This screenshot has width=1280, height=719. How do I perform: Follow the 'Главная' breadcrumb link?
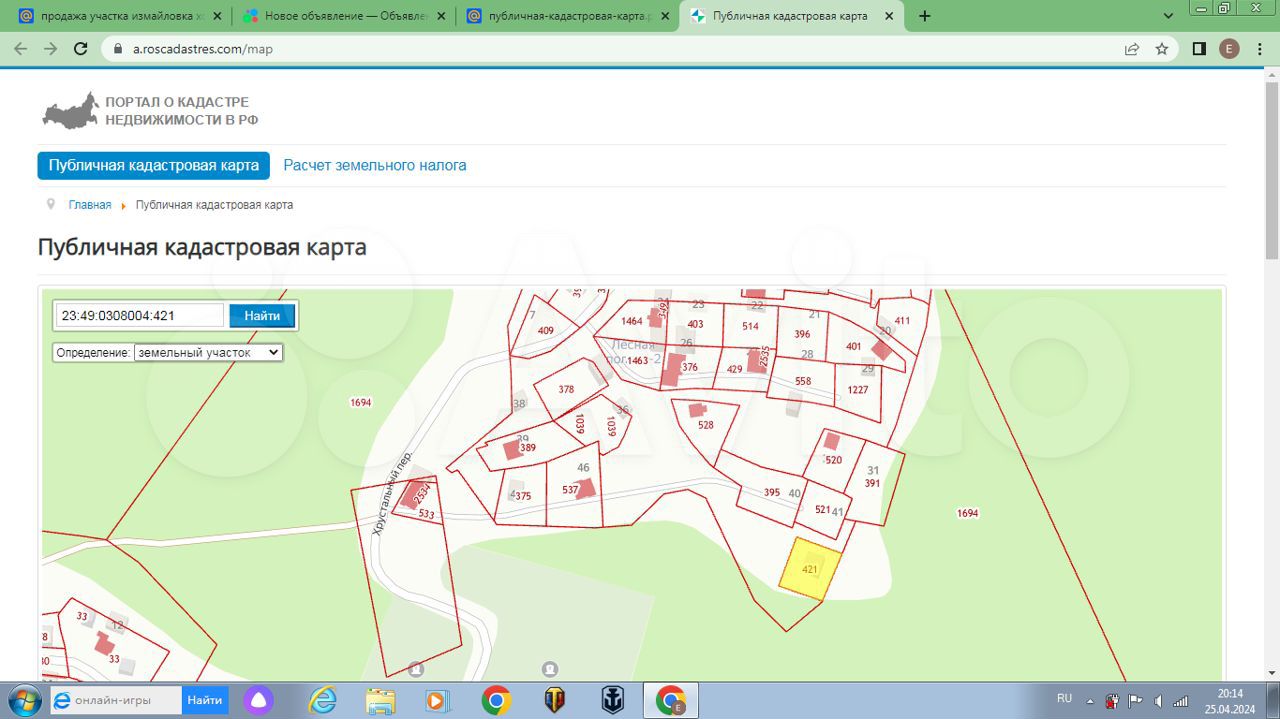[x=90, y=205]
